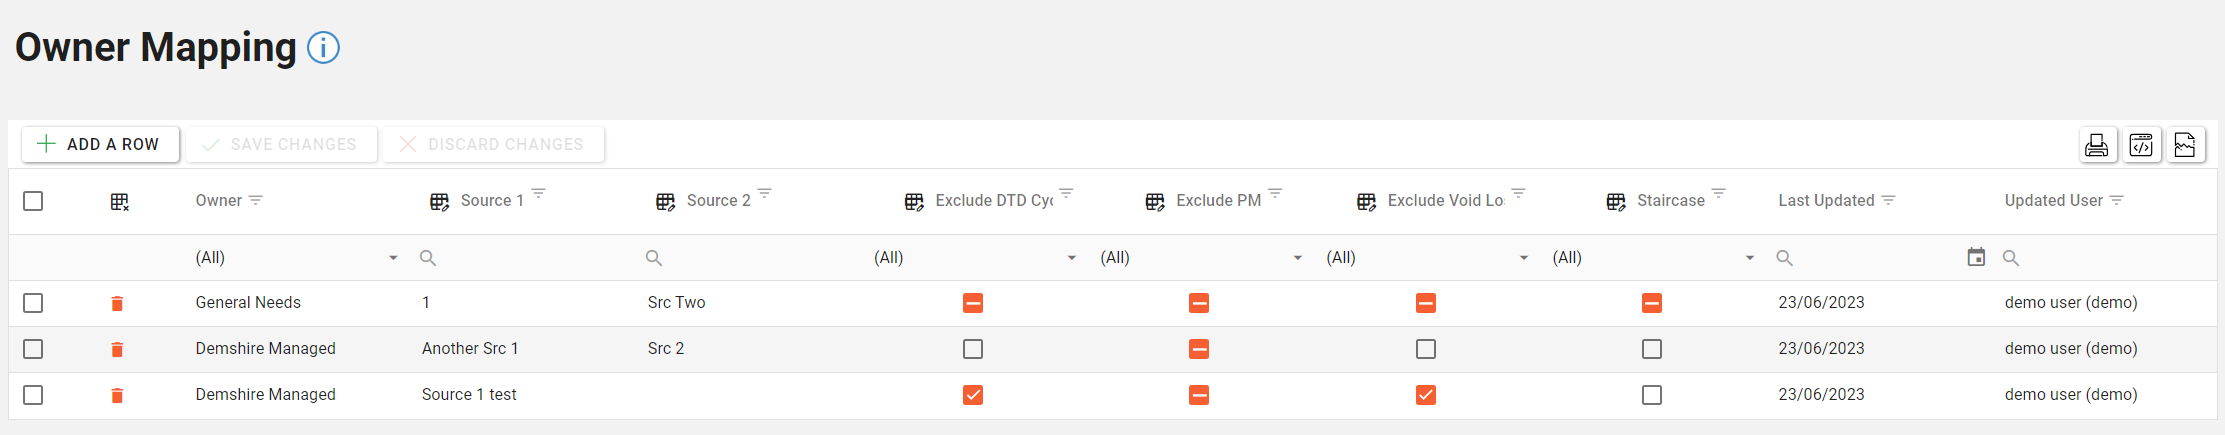2225x435 pixels.
Task: Sort by the Last Updated column header
Action: point(1826,200)
